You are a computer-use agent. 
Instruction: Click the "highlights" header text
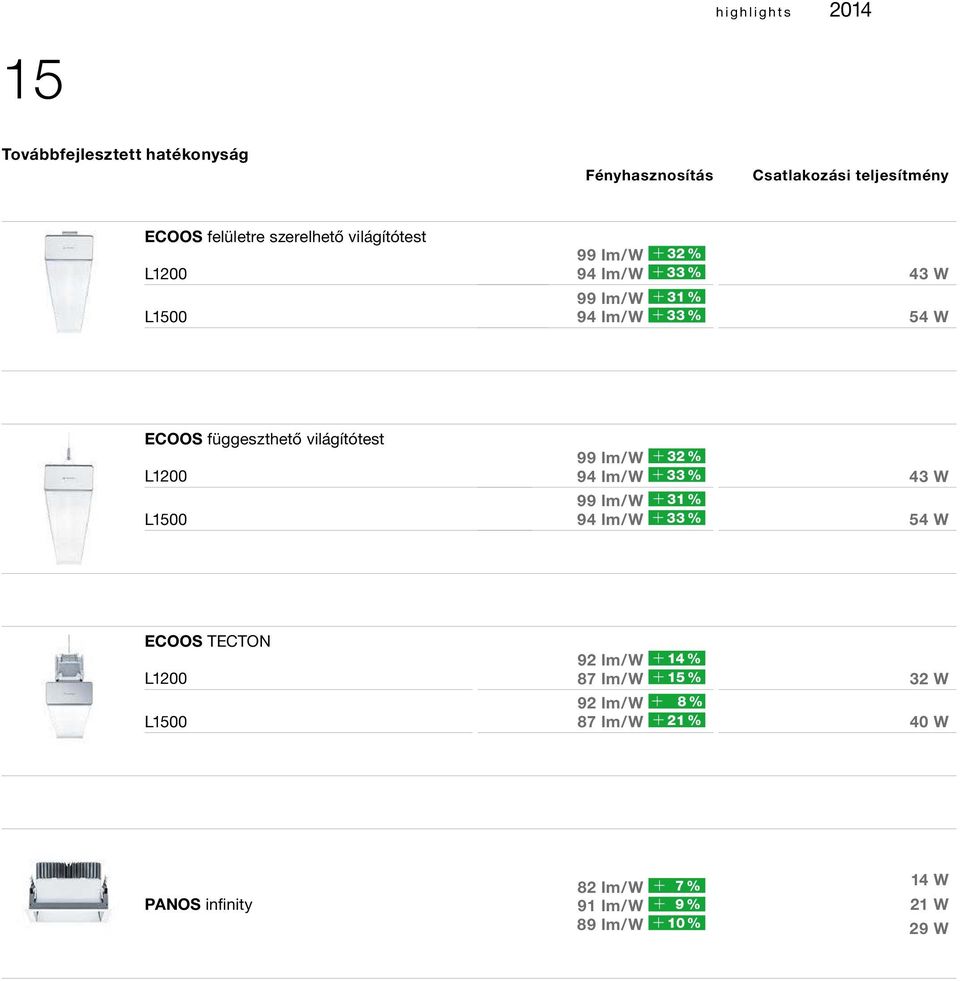coord(753,13)
